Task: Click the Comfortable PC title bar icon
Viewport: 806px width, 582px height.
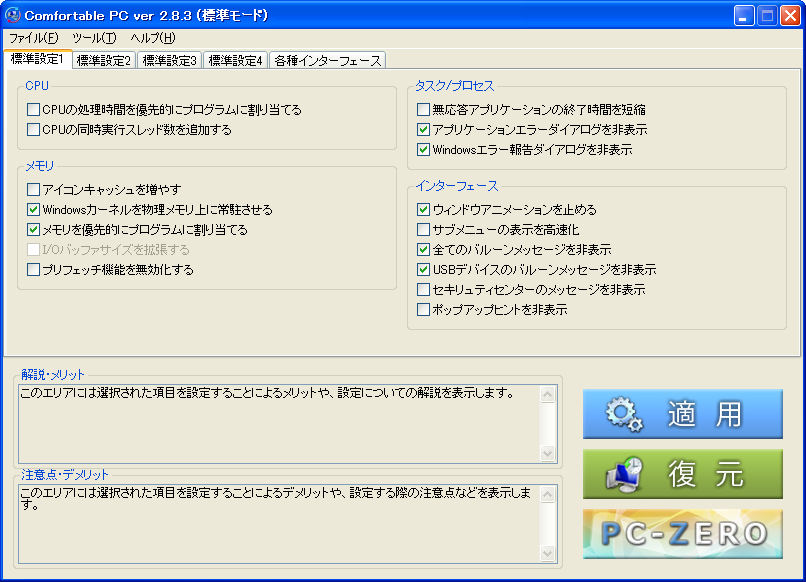Action: pos(13,15)
